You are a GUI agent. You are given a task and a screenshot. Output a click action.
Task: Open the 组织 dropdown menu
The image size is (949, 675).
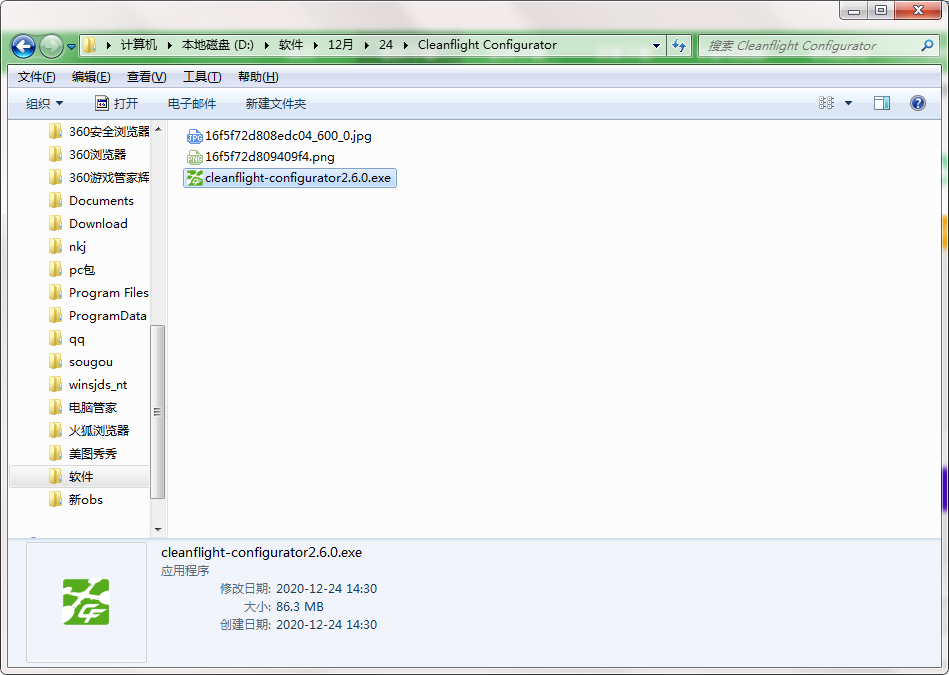tap(44, 102)
